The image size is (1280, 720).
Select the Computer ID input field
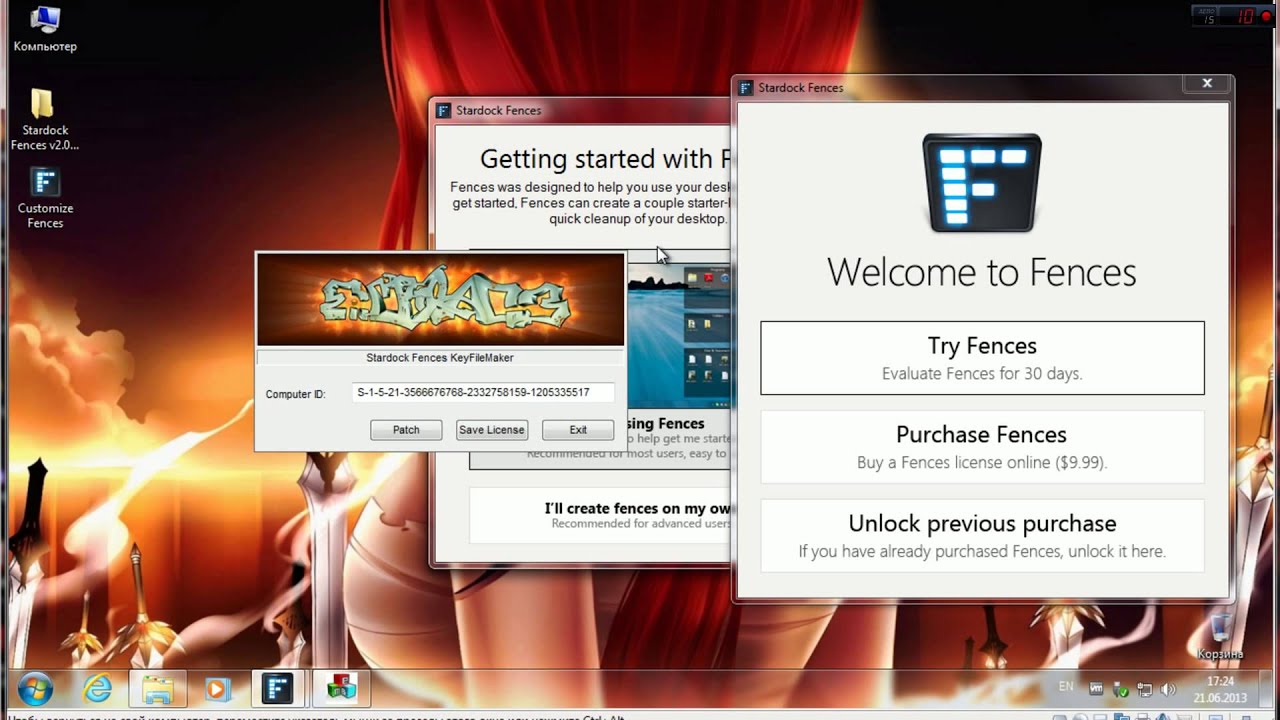(484, 393)
